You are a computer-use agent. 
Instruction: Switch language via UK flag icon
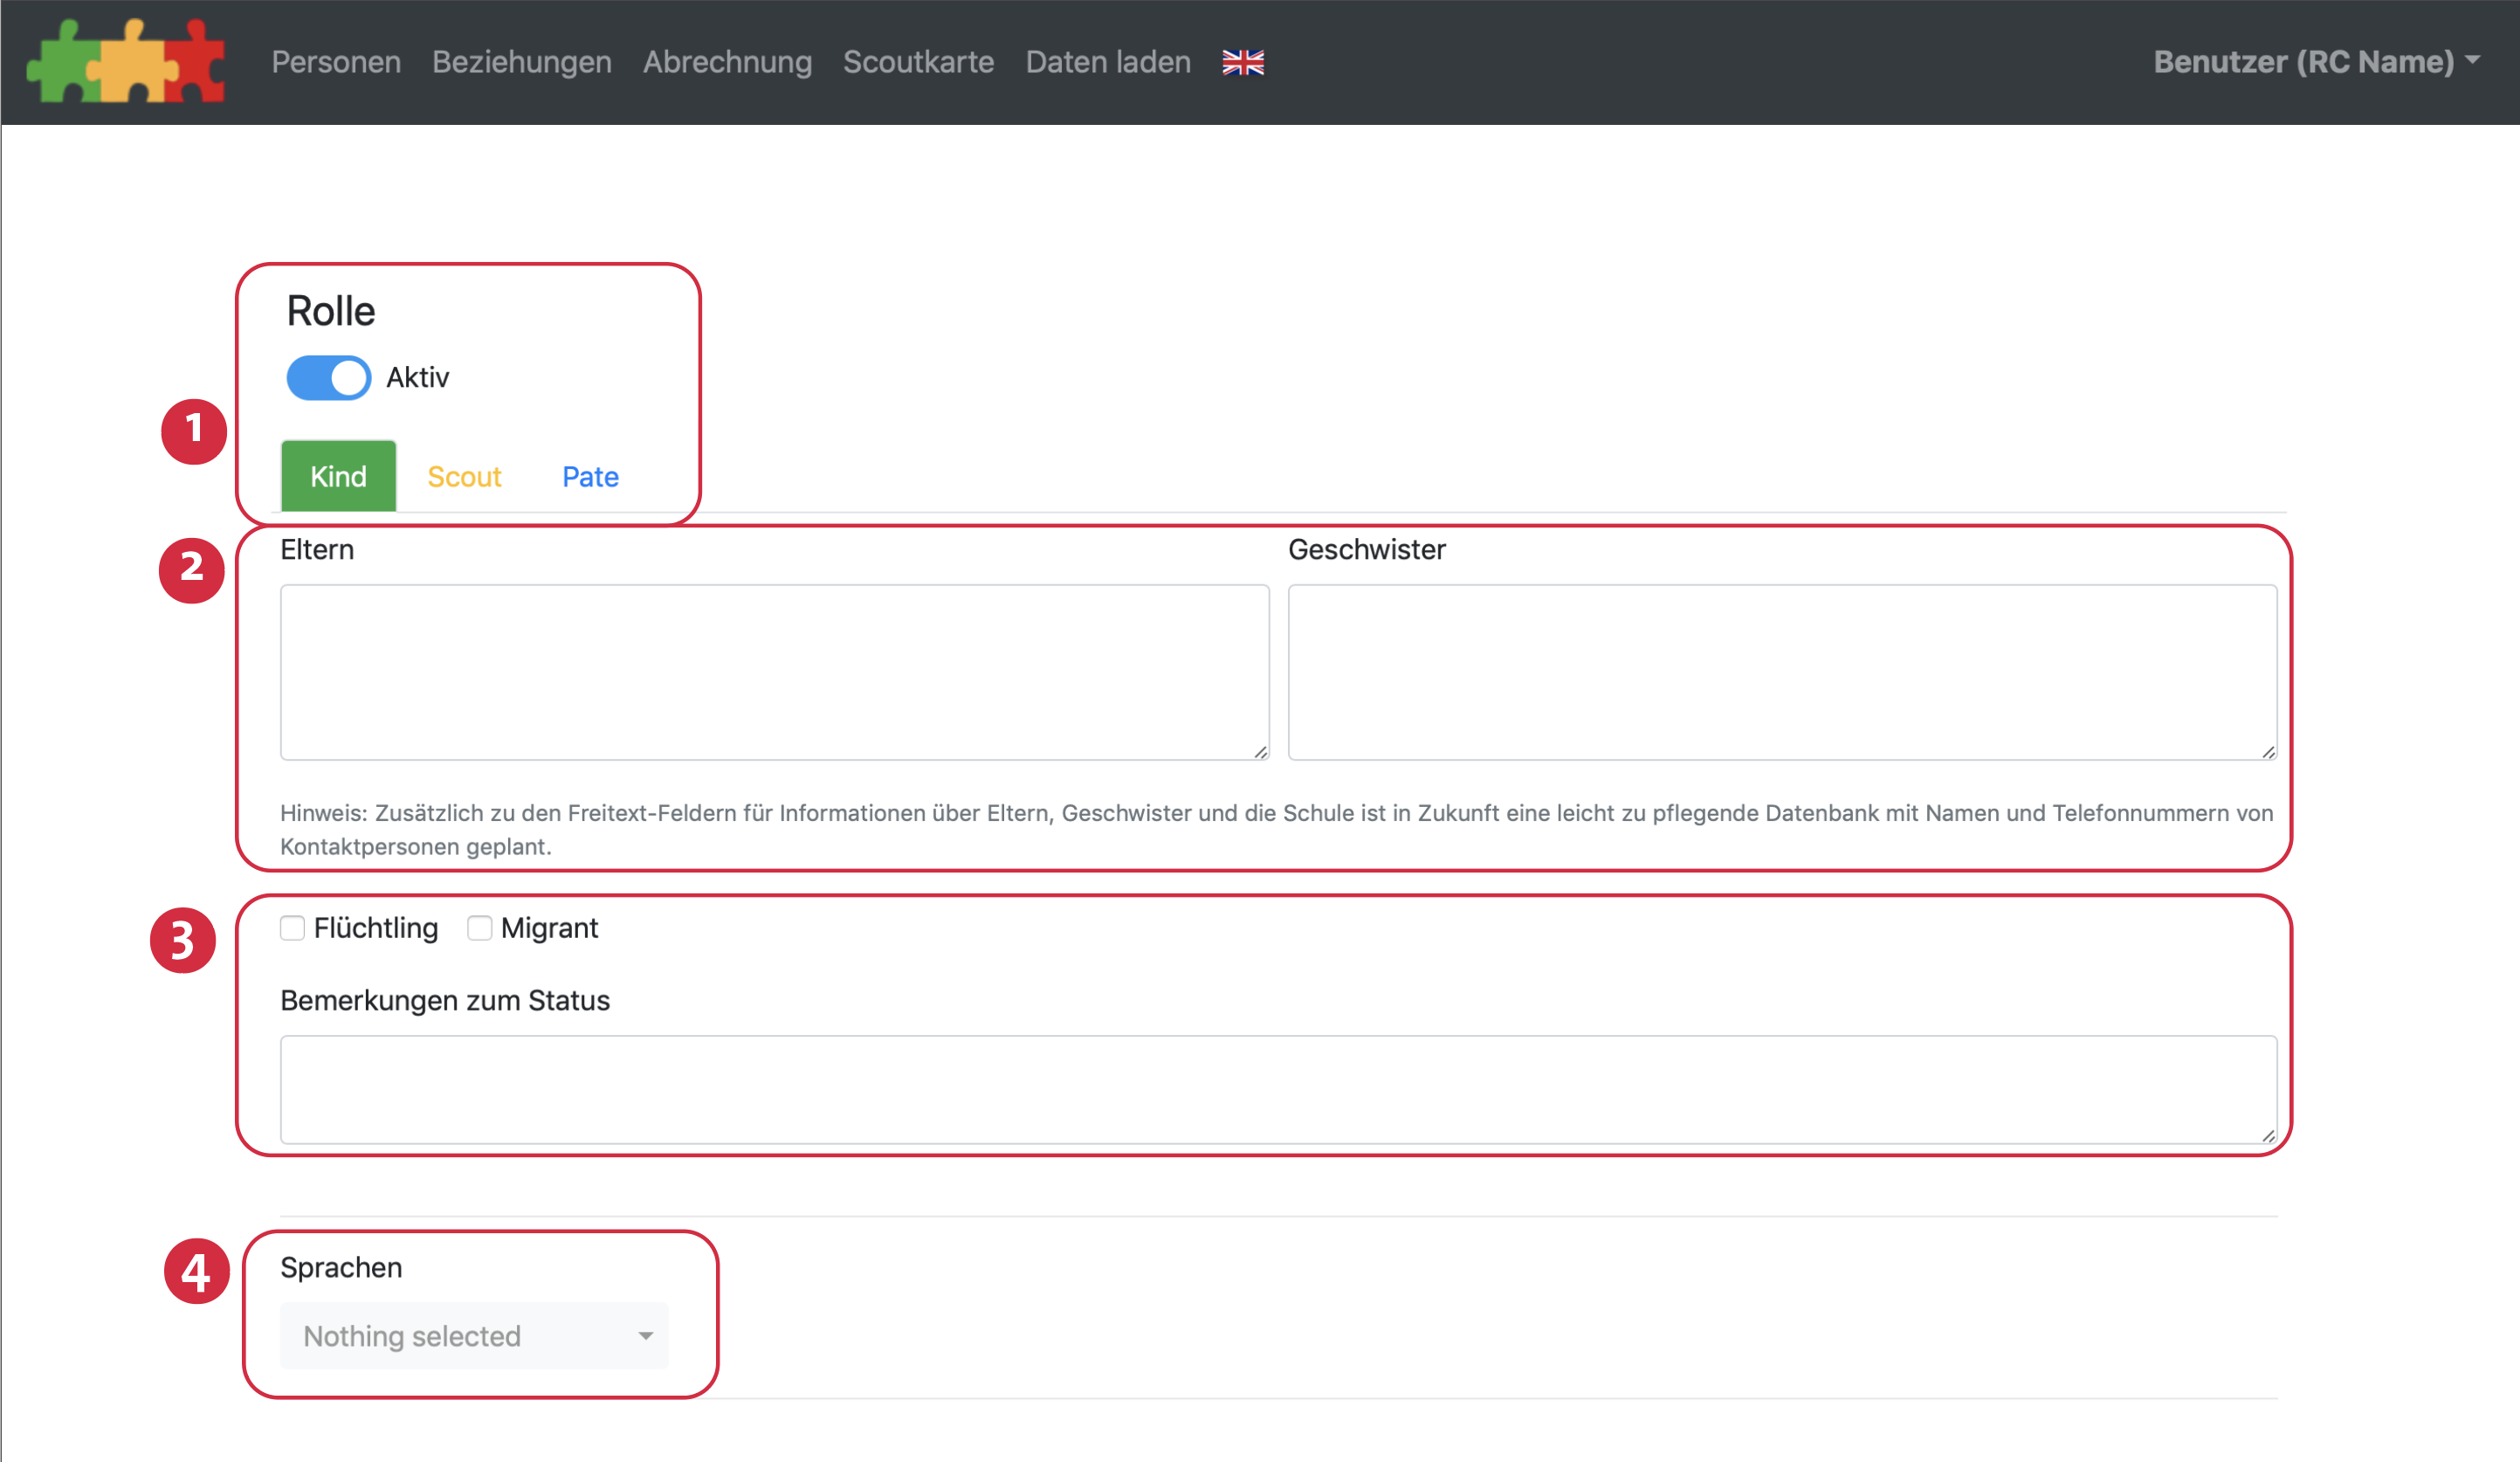click(x=1242, y=62)
